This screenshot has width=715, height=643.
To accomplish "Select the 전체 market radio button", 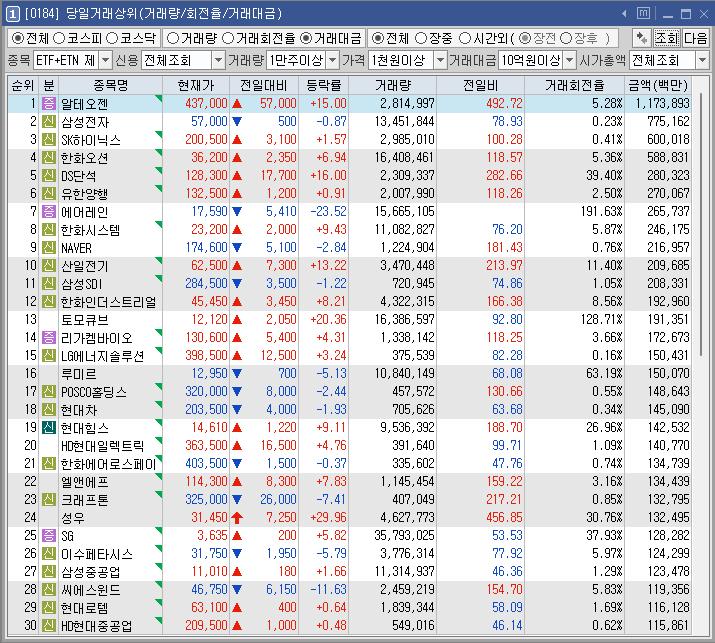I will pos(18,38).
